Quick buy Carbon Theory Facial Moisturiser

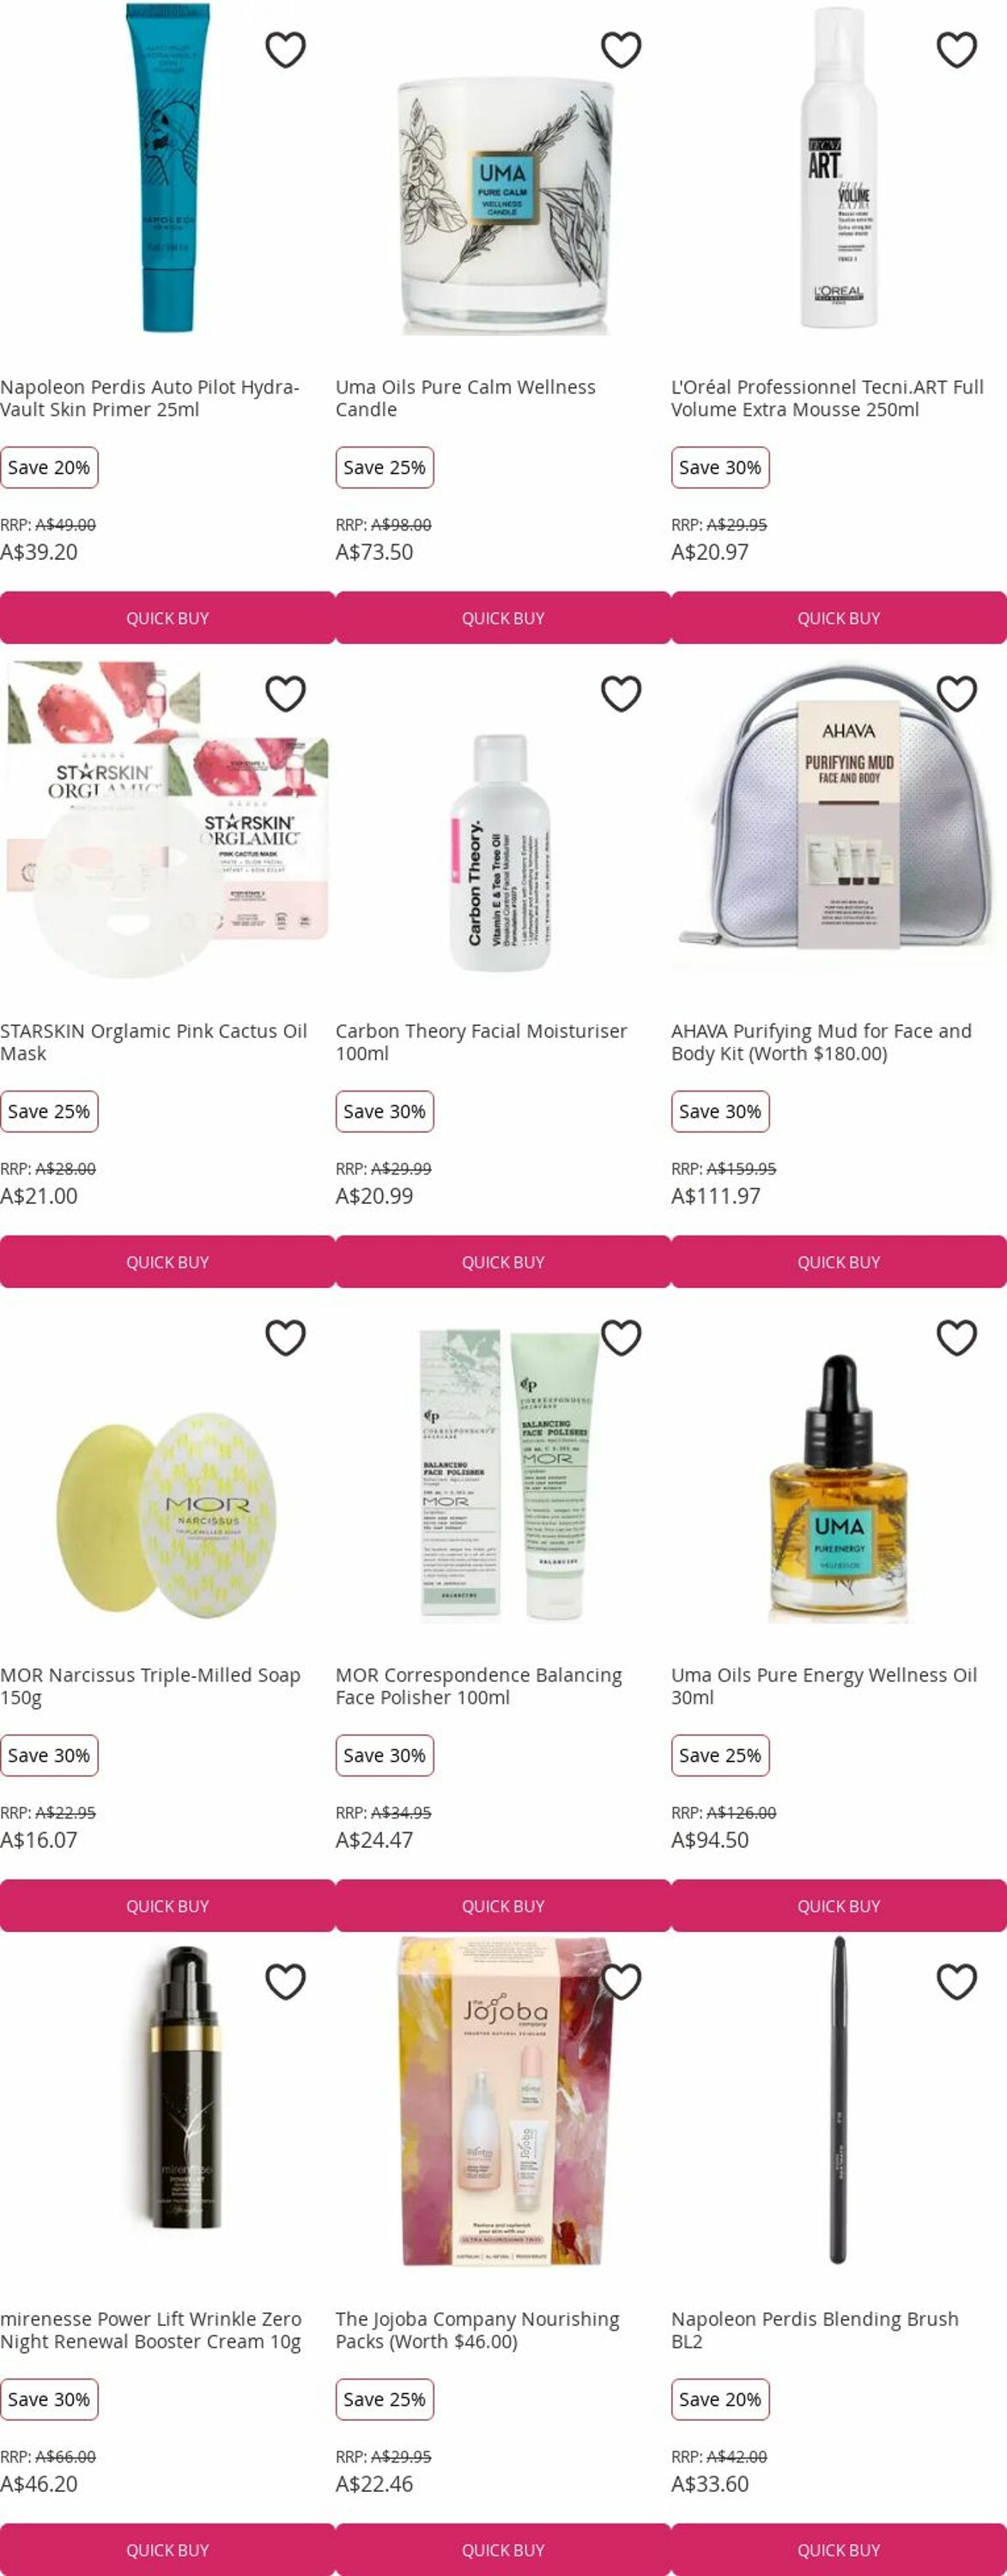click(503, 1262)
